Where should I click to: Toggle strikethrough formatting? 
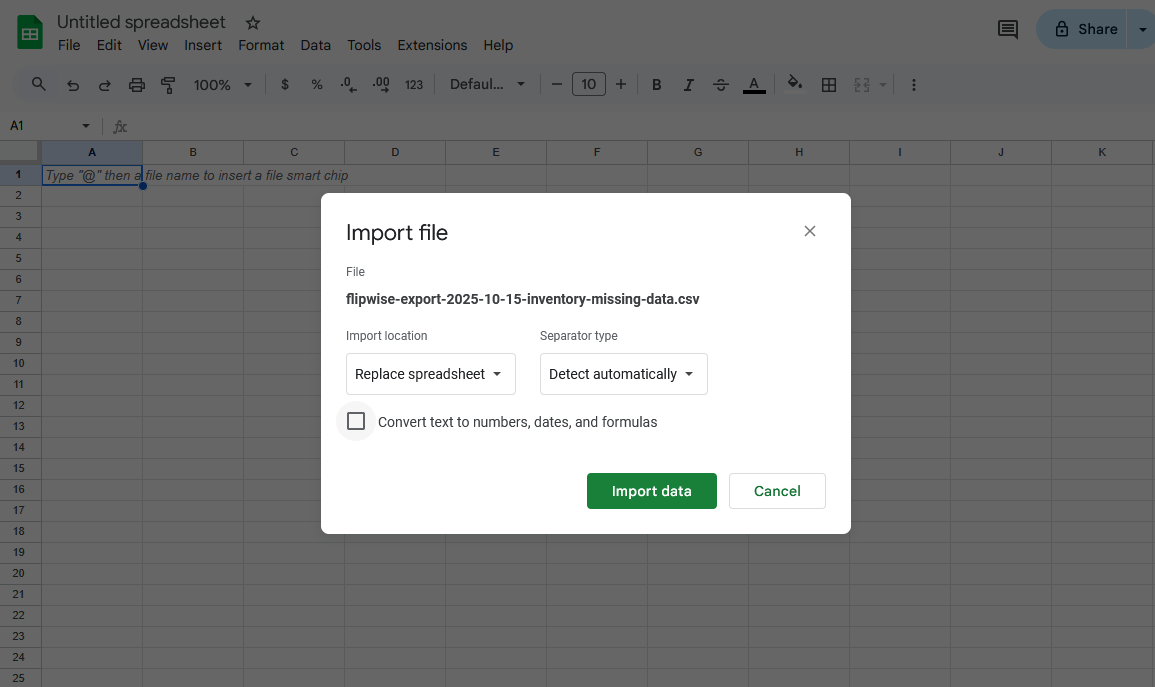721,85
